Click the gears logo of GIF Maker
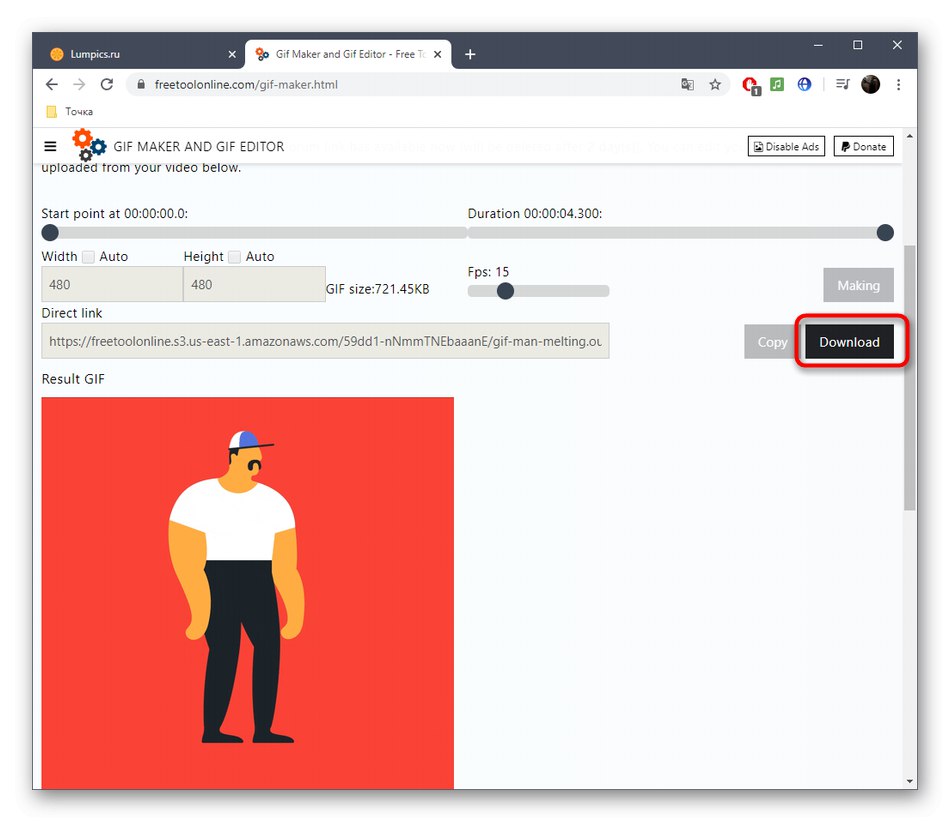Viewport: 950px width, 822px height. [88, 146]
